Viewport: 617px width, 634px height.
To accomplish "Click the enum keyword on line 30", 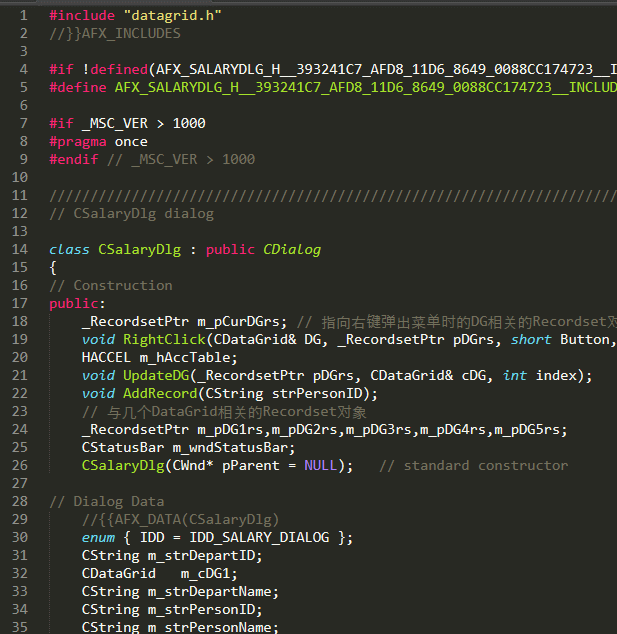I will [98, 538].
